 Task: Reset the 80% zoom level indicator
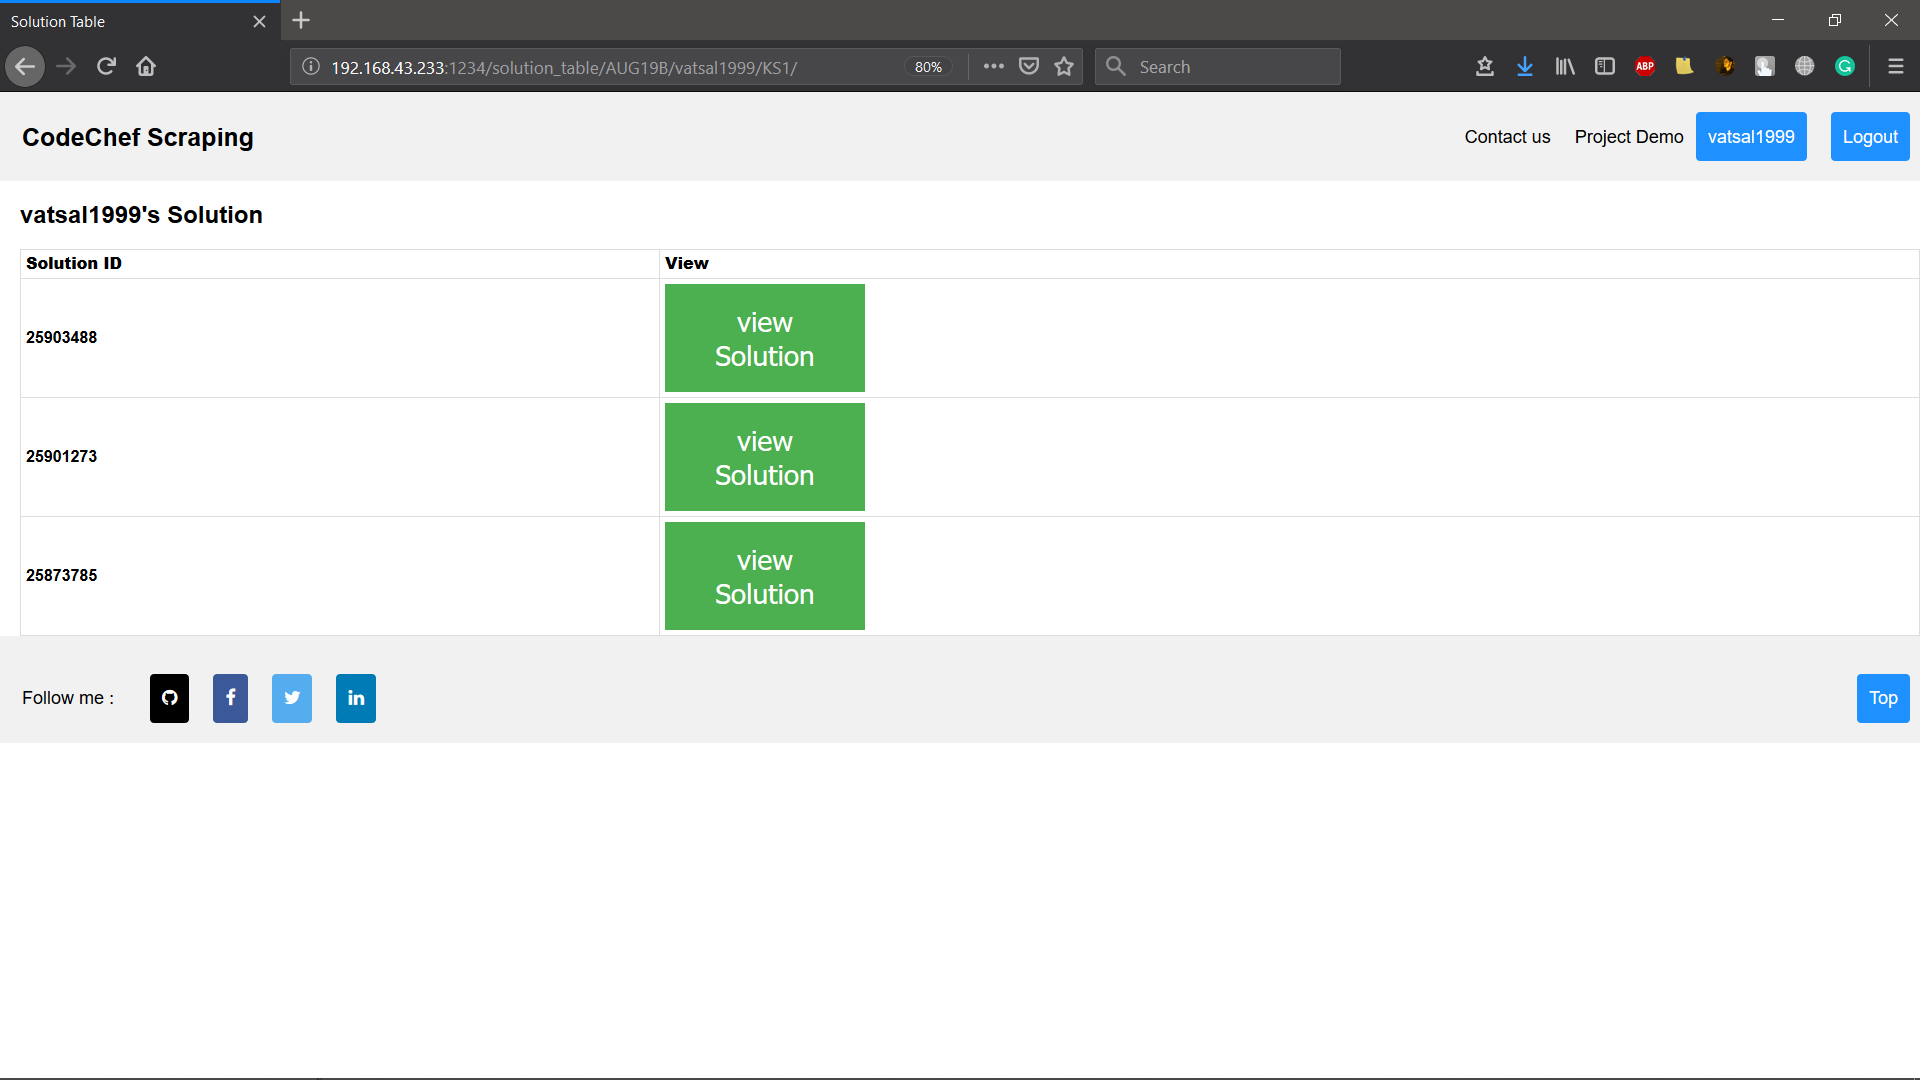pos(928,67)
